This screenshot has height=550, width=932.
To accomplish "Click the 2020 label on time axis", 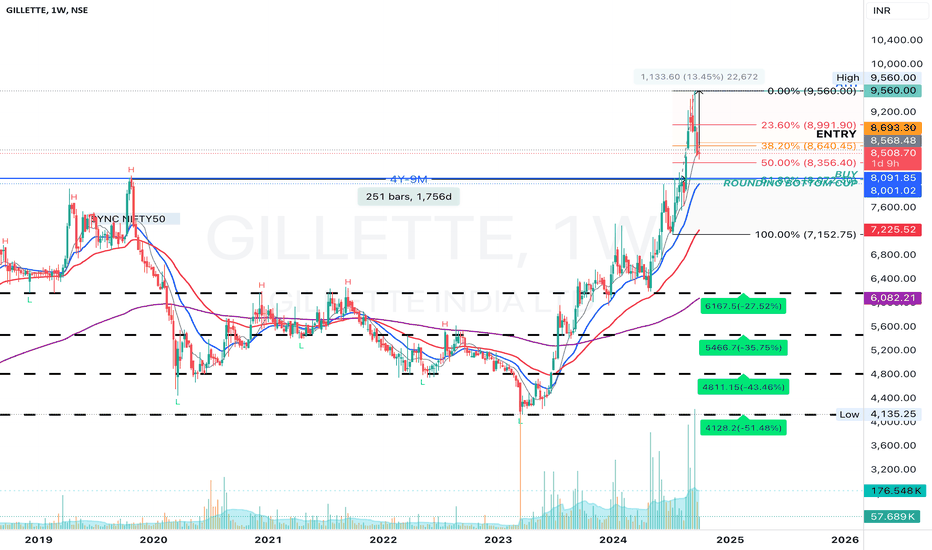I will 153,539.
